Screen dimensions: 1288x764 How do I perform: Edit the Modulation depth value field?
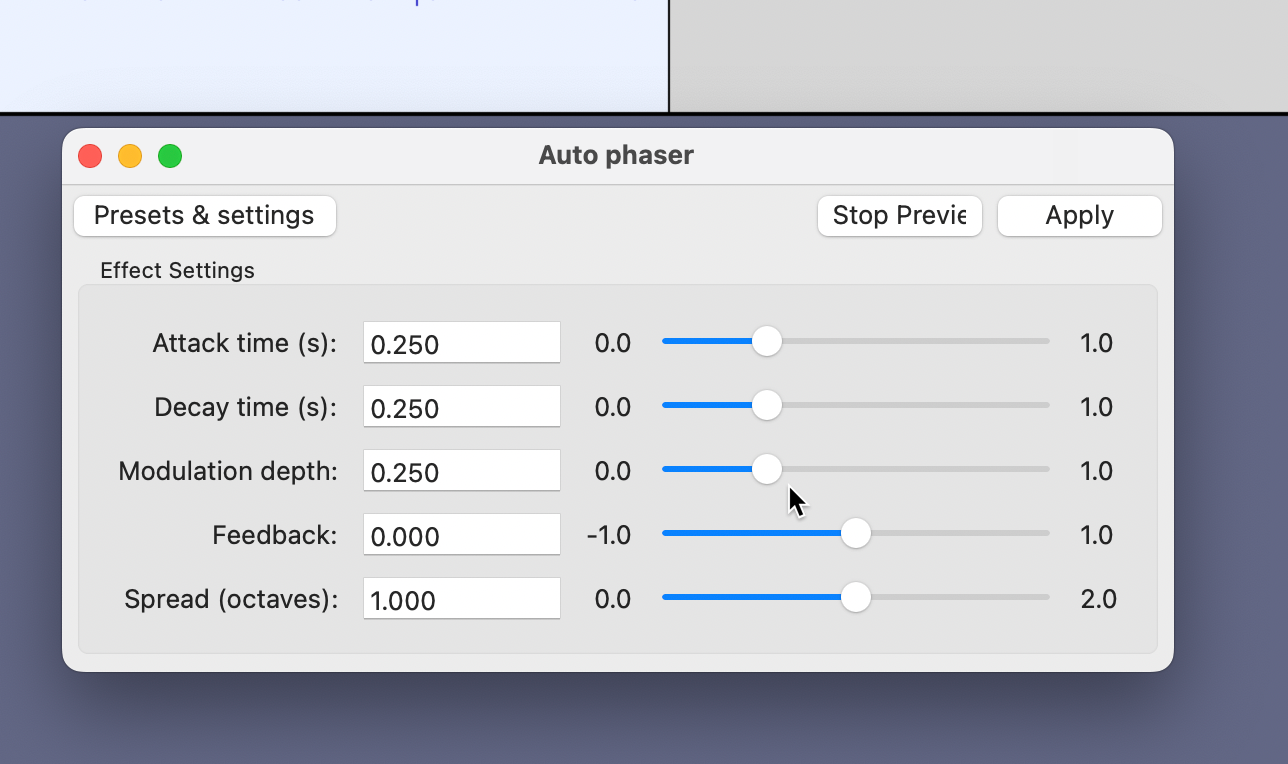pos(461,470)
